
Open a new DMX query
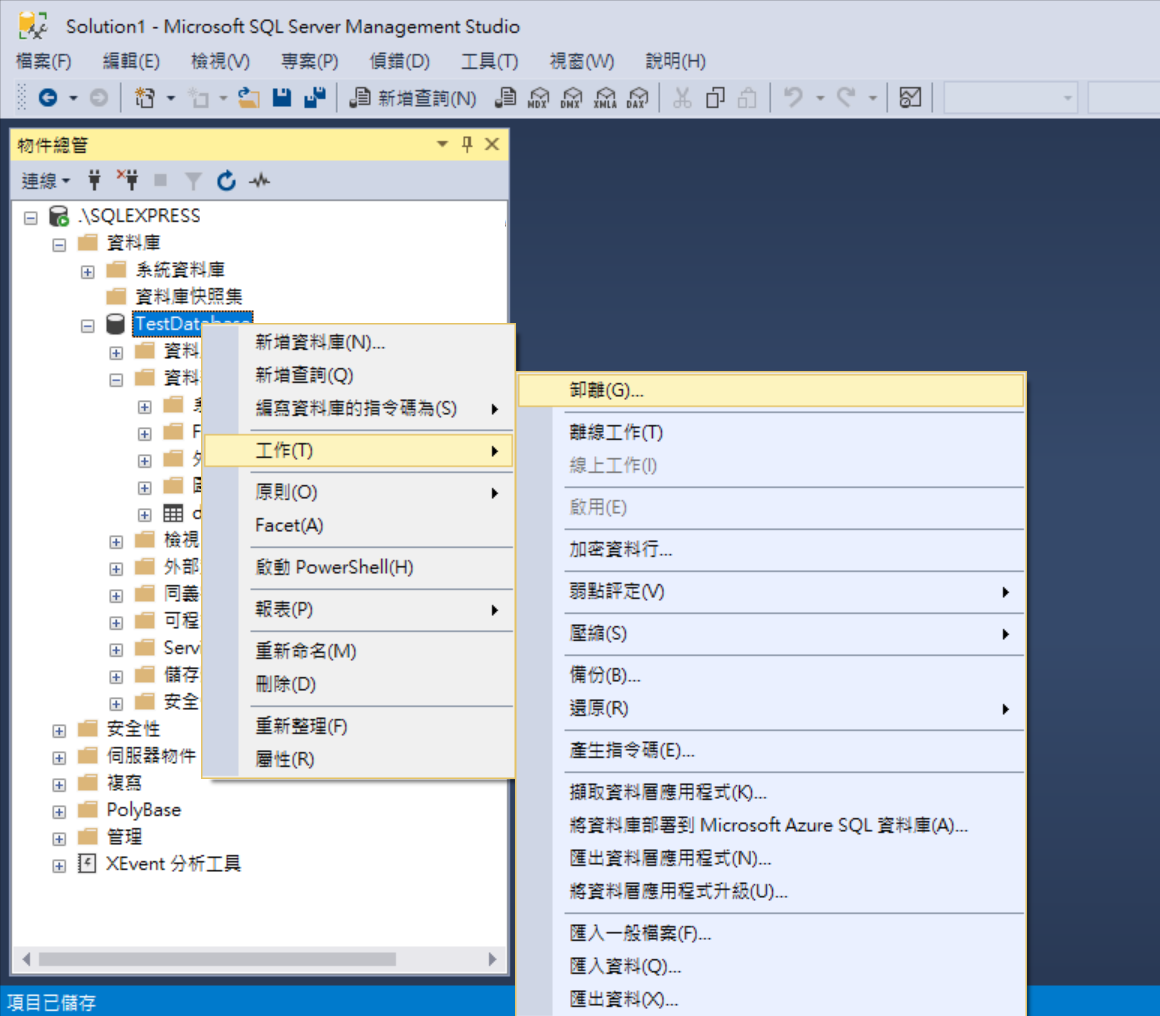pyautogui.click(x=571, y=98)
